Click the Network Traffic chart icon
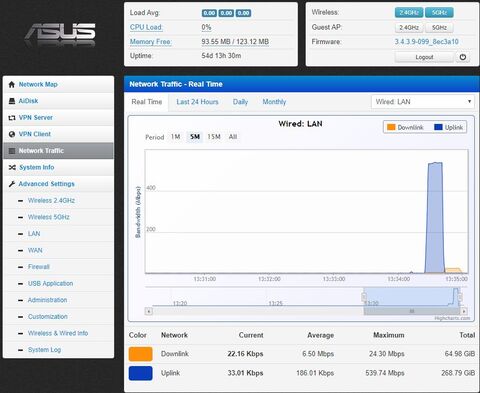The width and height of the screenshot is (480, 393). (12, 151)
